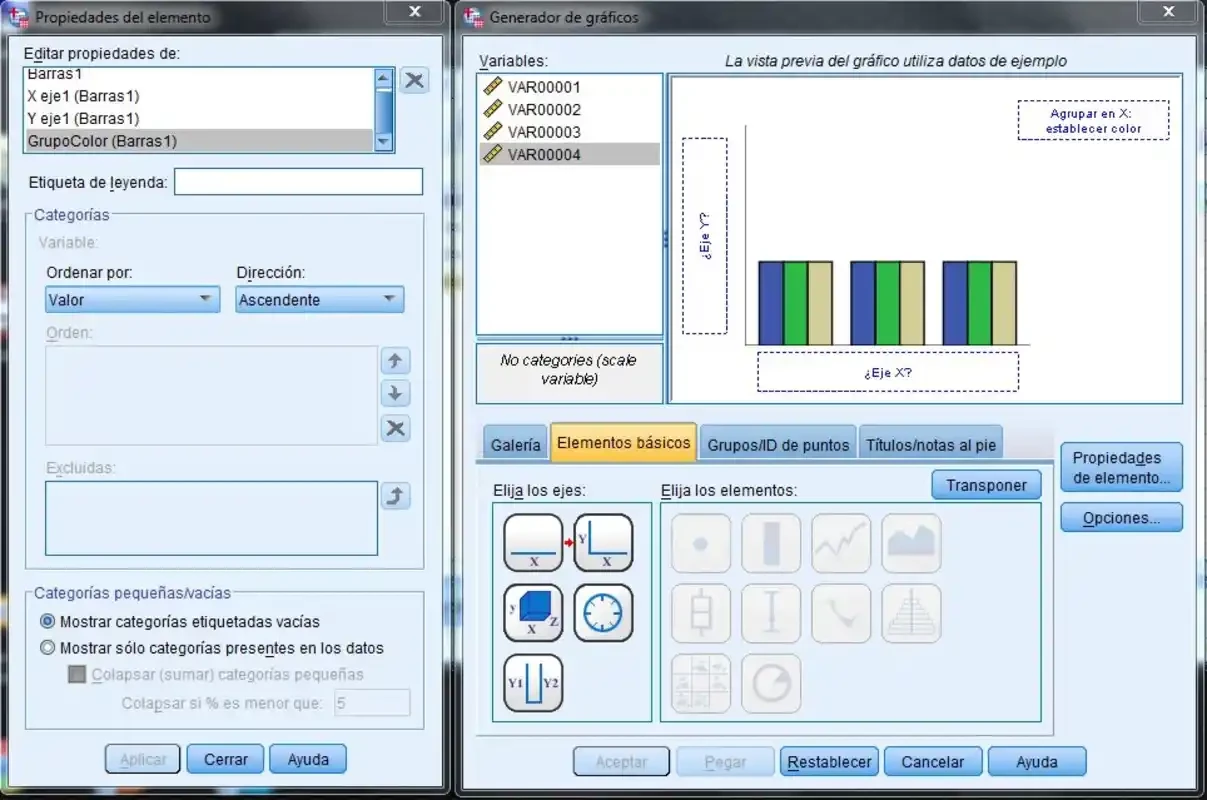Viewport: 1207px width, 800px height.
Task: Exclude category with X beside Orden list
Action: 396,428
